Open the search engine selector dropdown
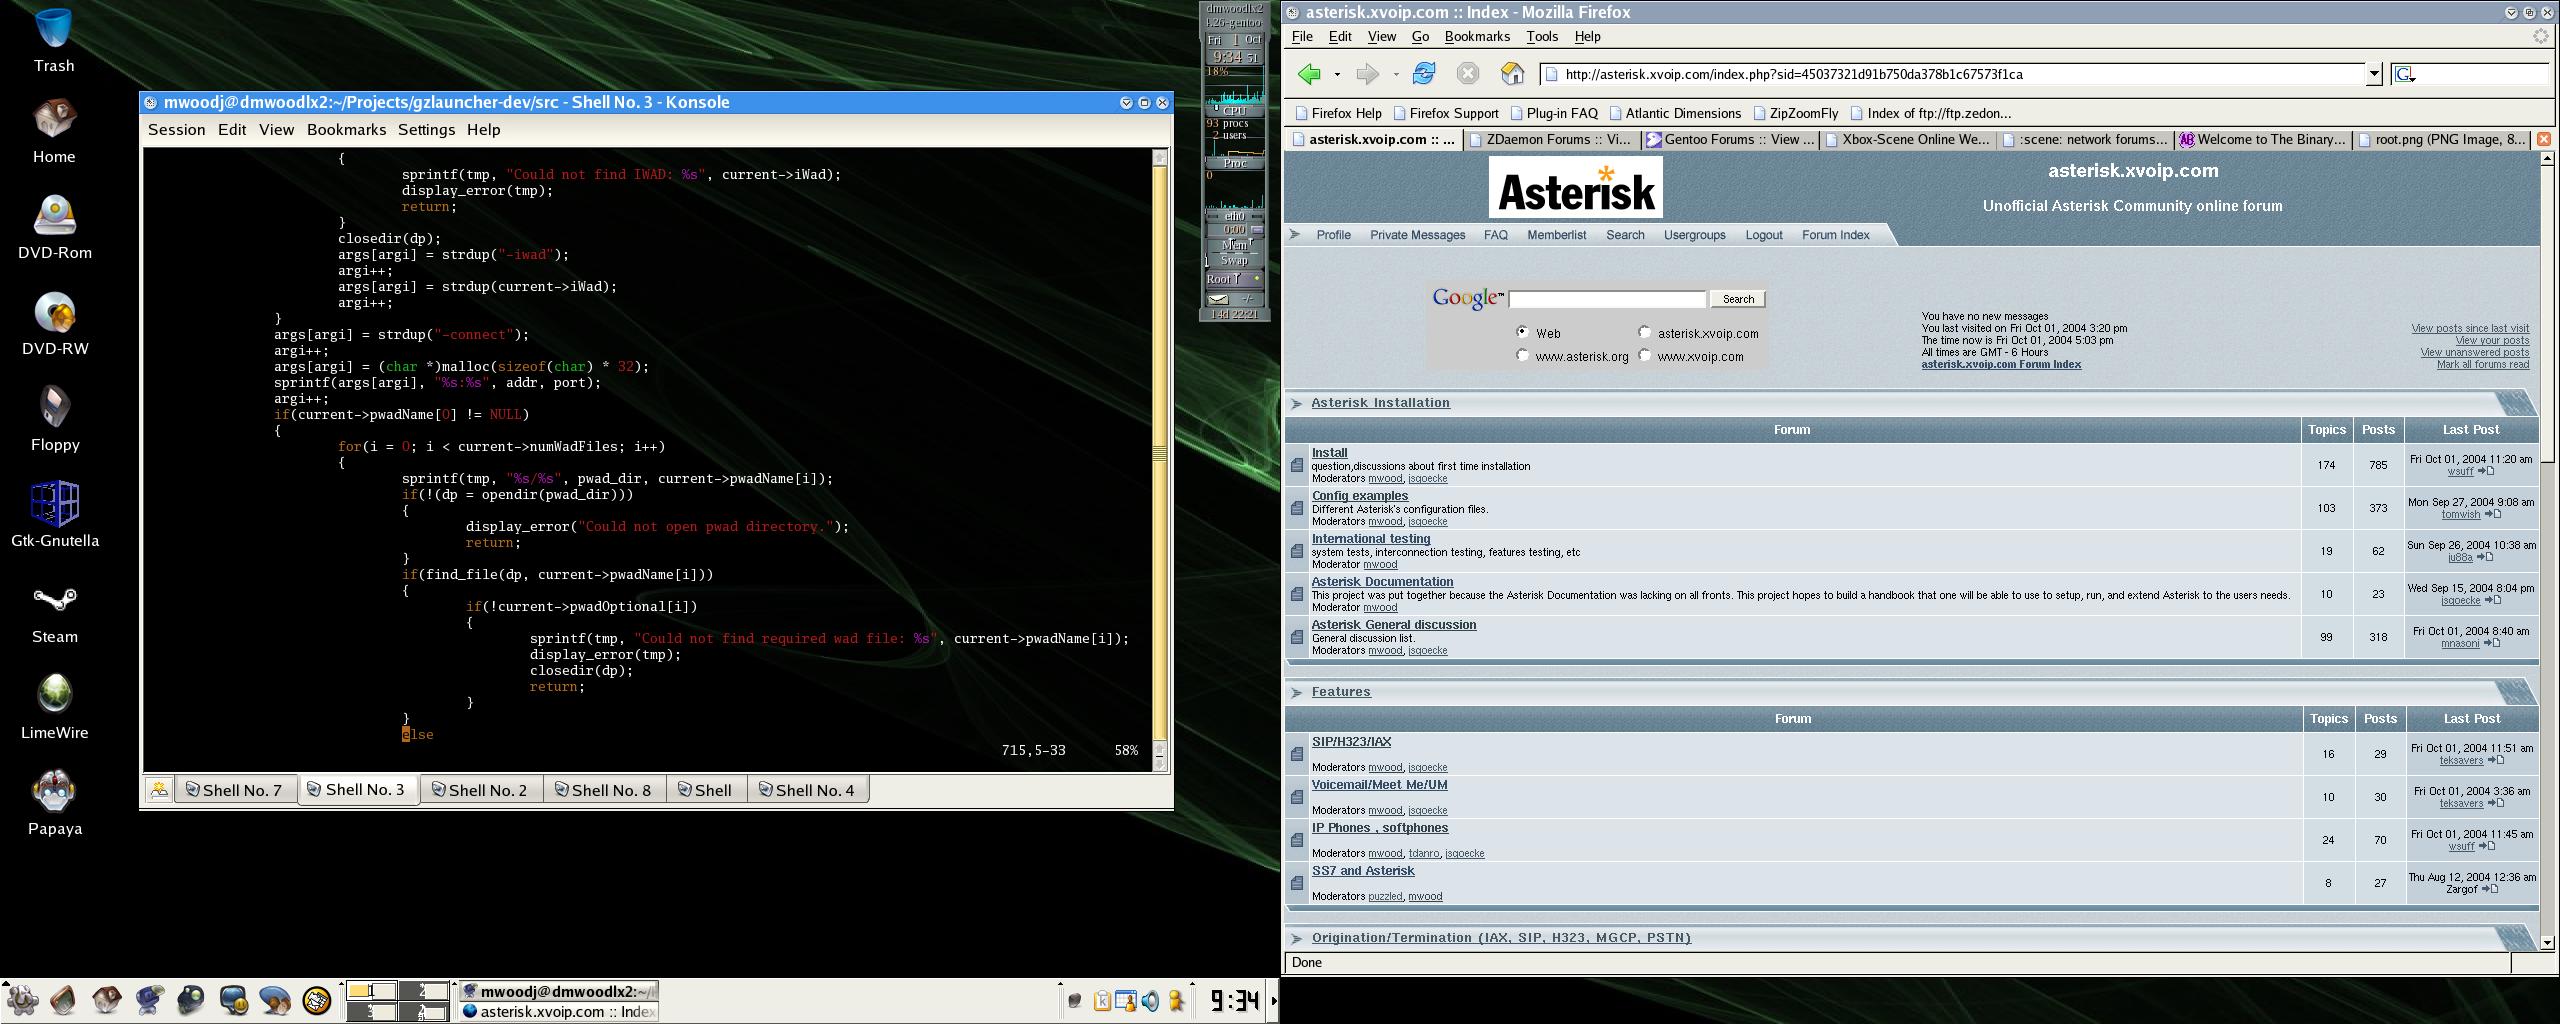This screenshot has height=1024, width=2560. [x=2405, y=75]
